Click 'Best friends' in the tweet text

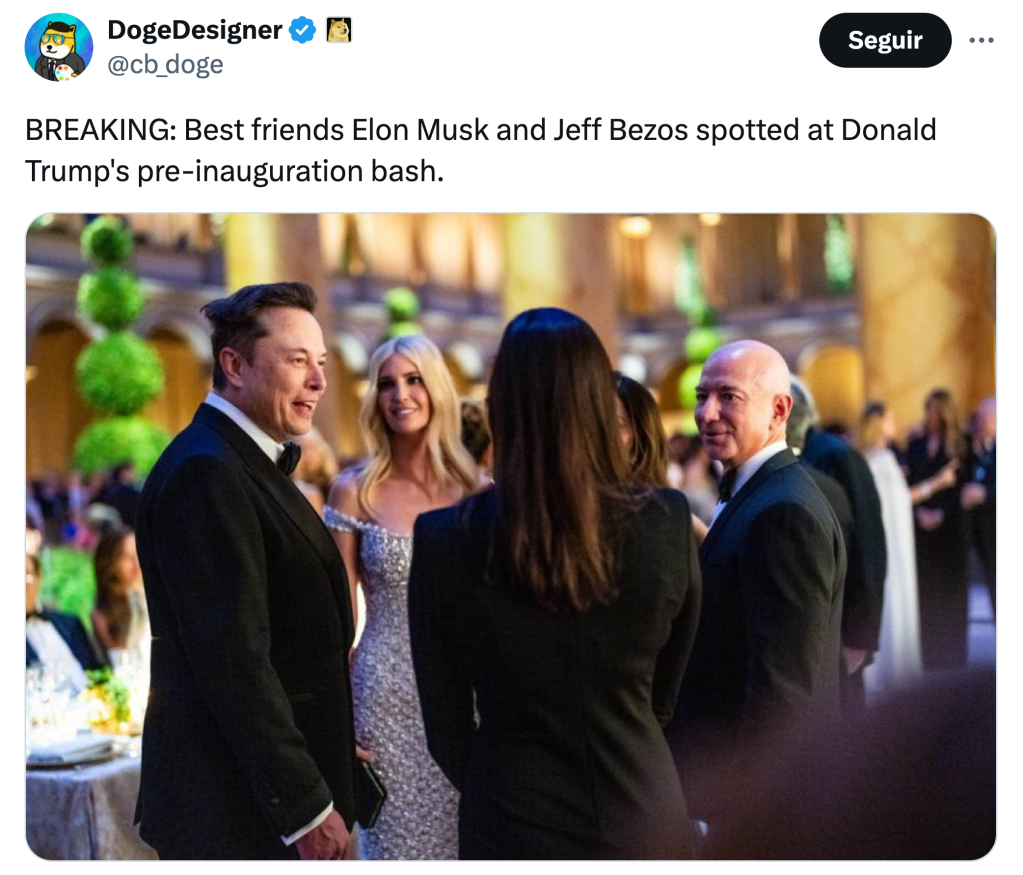264,130
